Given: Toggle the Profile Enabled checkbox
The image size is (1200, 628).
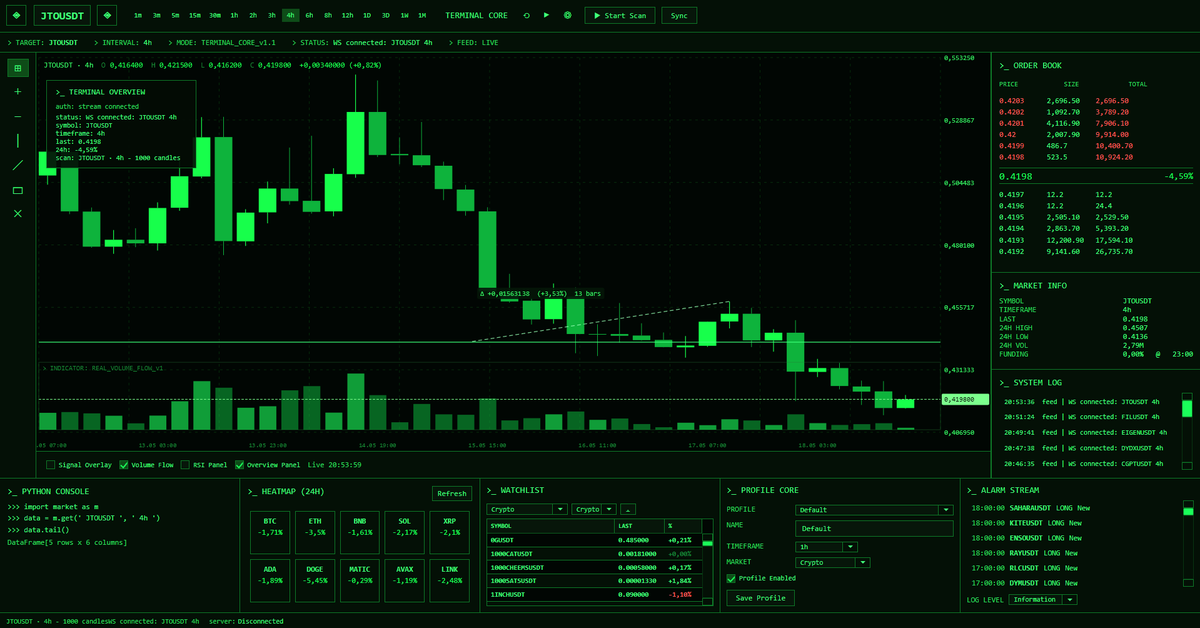Looking at the screenshot, I should click(731, 578).
